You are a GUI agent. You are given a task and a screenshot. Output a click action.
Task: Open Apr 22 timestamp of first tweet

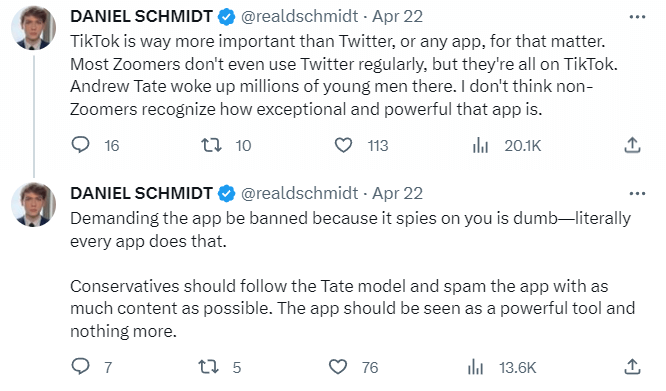pos(398,17)
